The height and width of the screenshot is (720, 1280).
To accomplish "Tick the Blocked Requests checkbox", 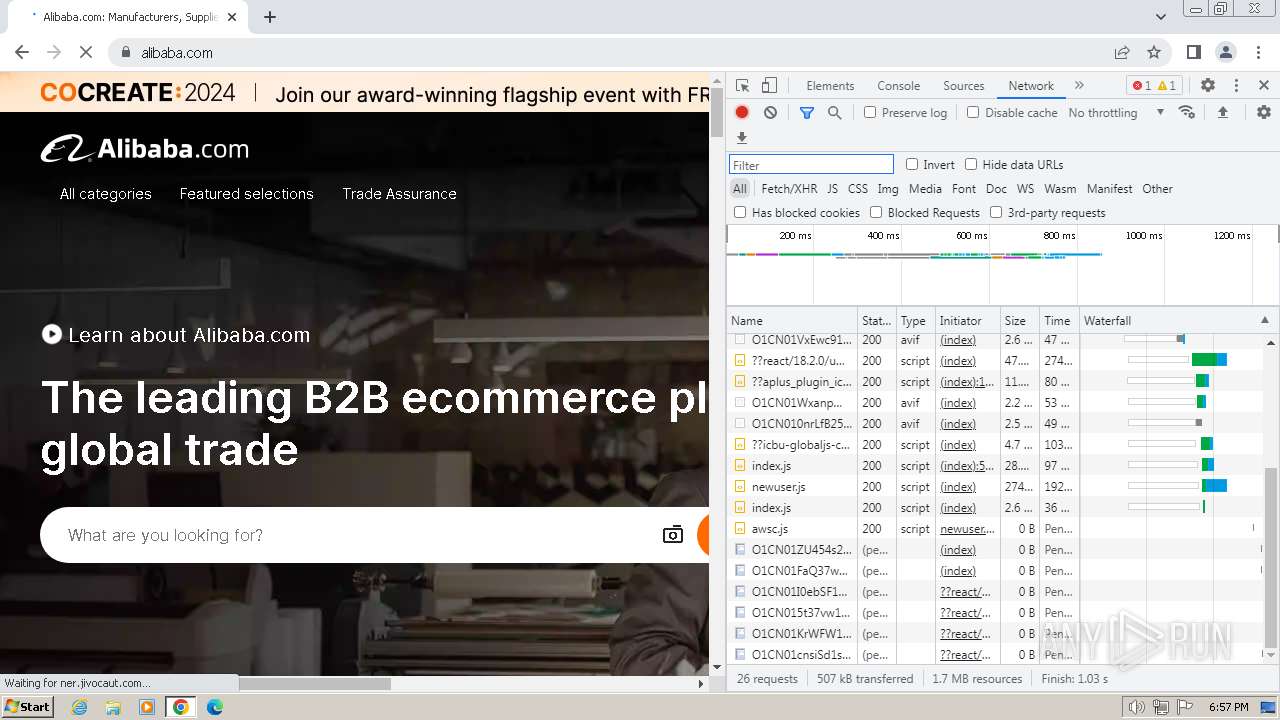I will coord(876,212).
